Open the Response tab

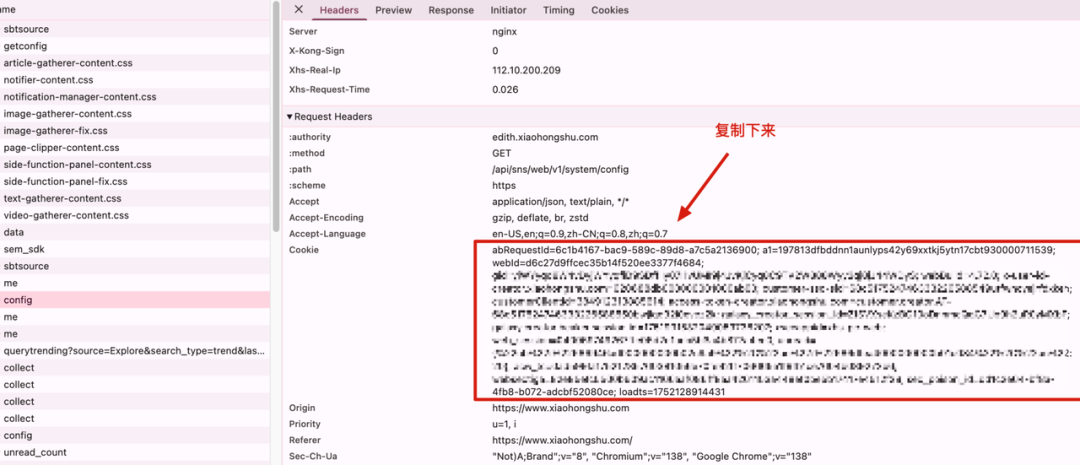click(x=451, y=10)
